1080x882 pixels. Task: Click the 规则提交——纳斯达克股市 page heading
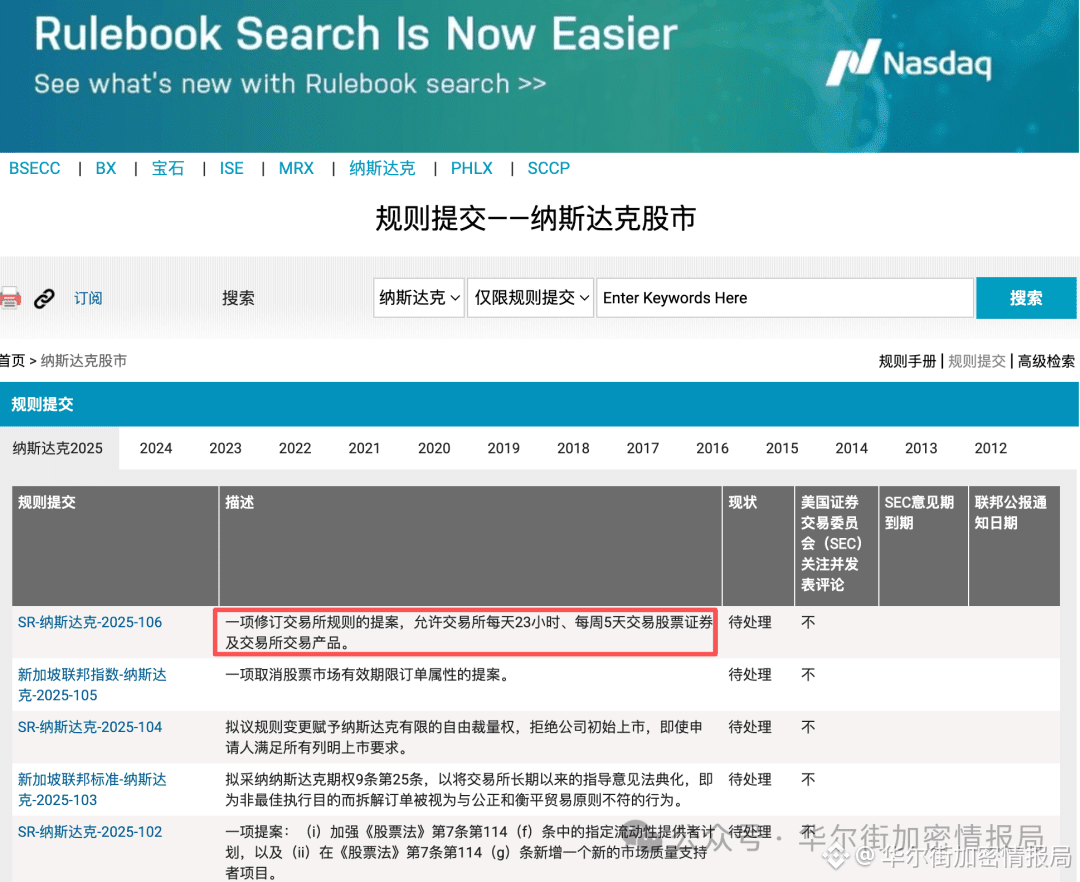[535, 218]
